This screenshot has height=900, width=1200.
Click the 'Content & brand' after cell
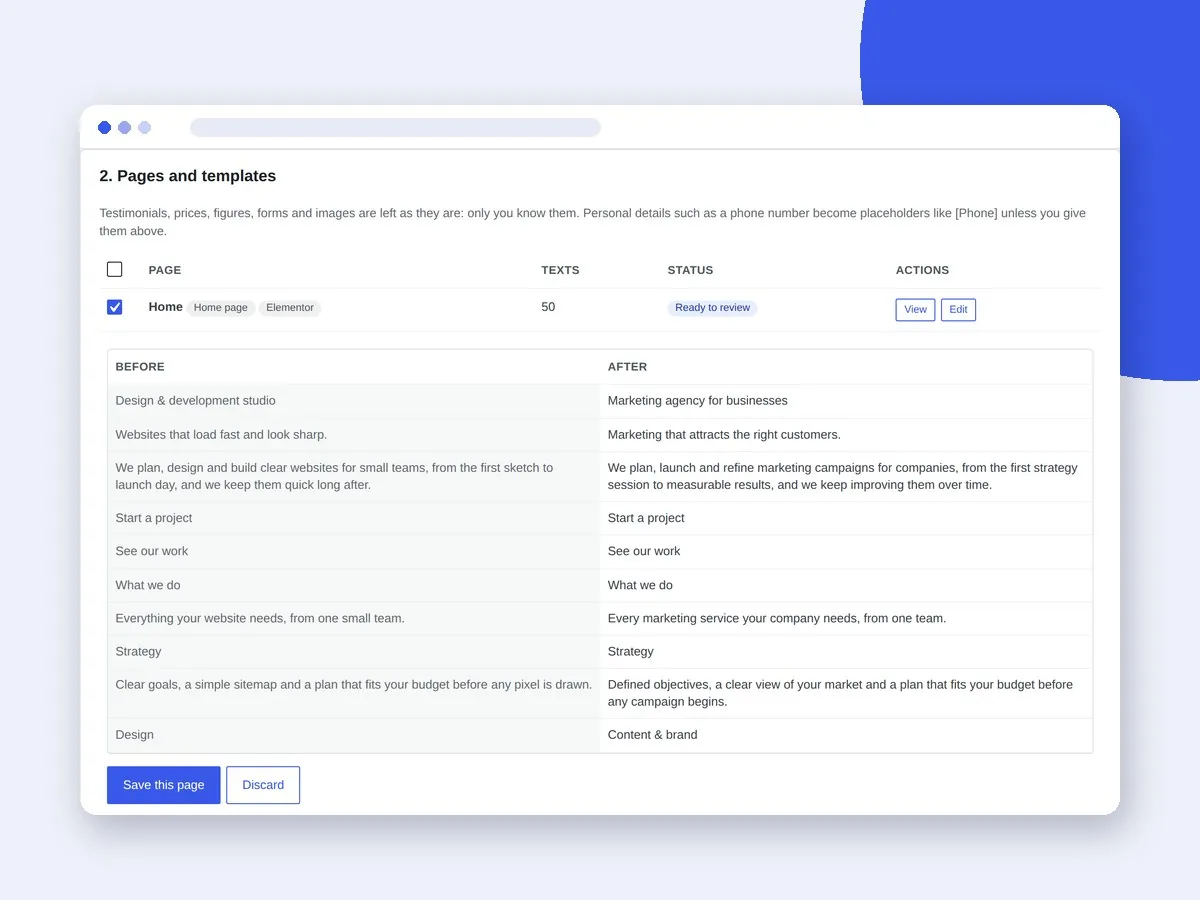pyautogui.click(x=846, y=735)
